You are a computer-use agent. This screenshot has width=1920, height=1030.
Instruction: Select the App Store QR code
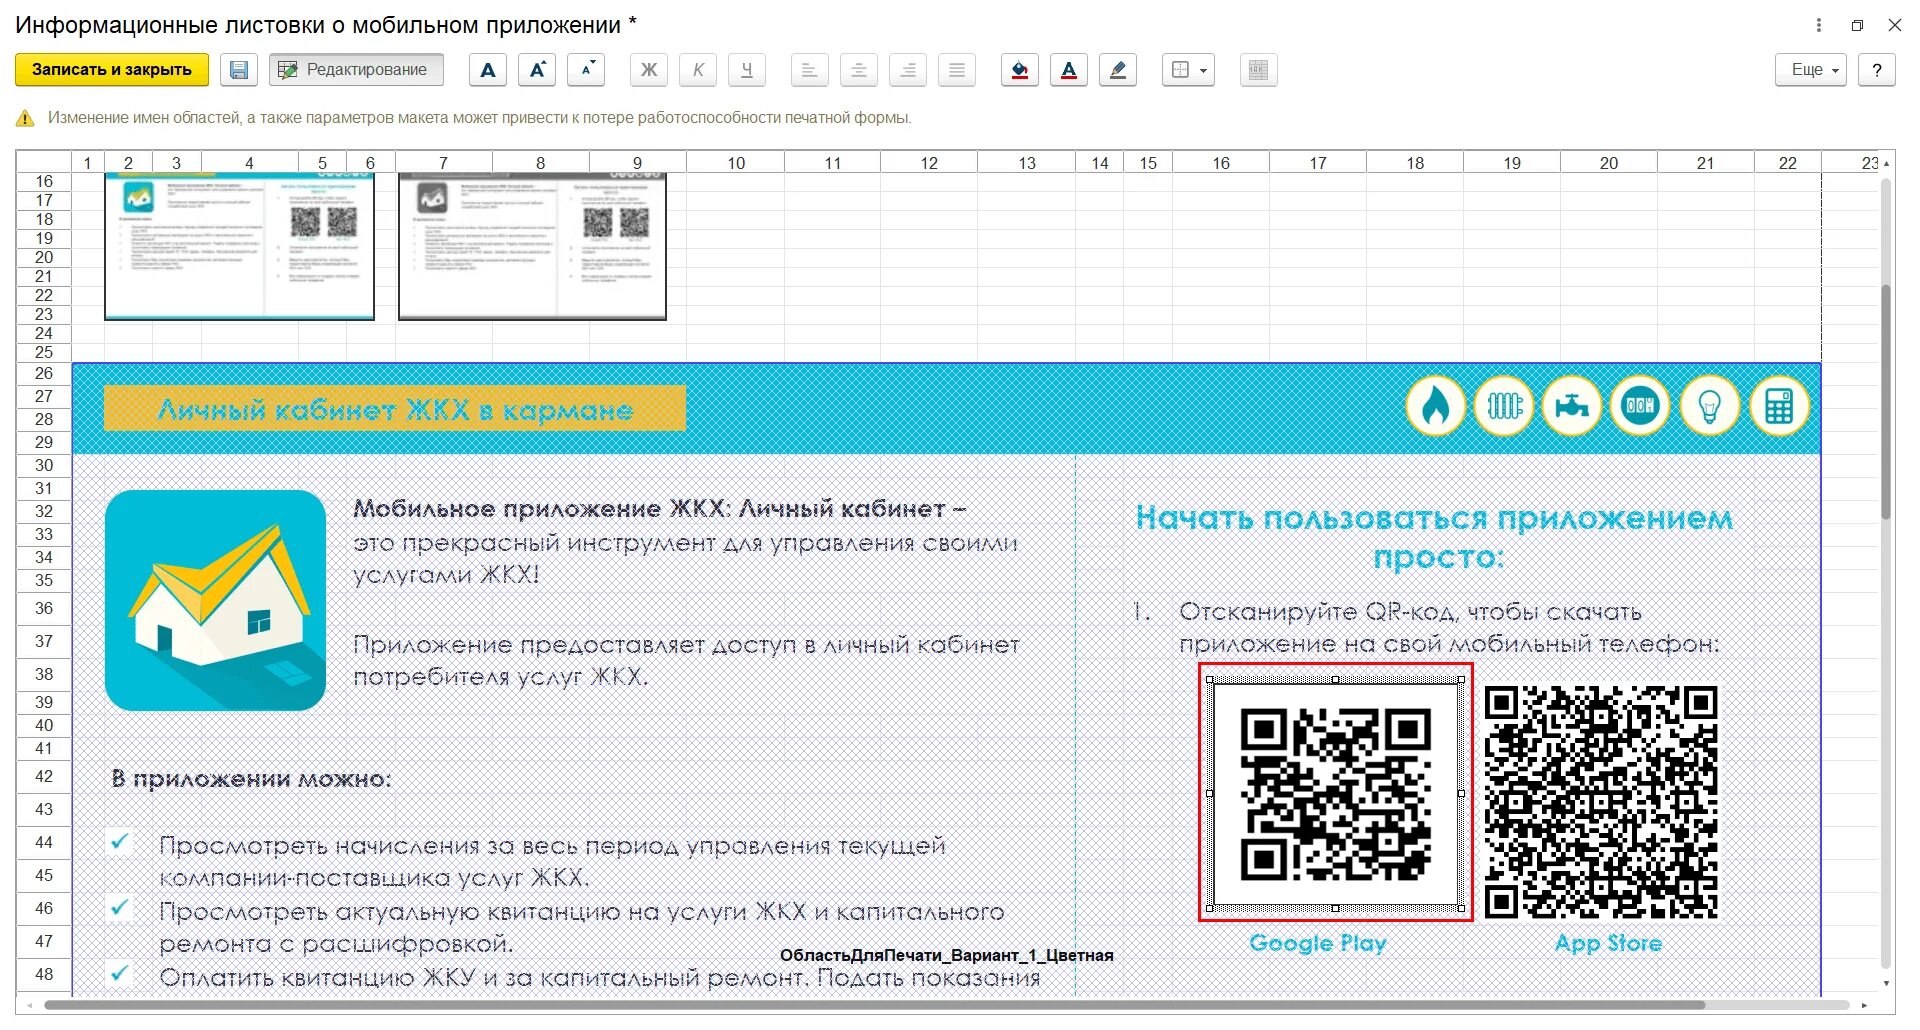point(1601,802)
